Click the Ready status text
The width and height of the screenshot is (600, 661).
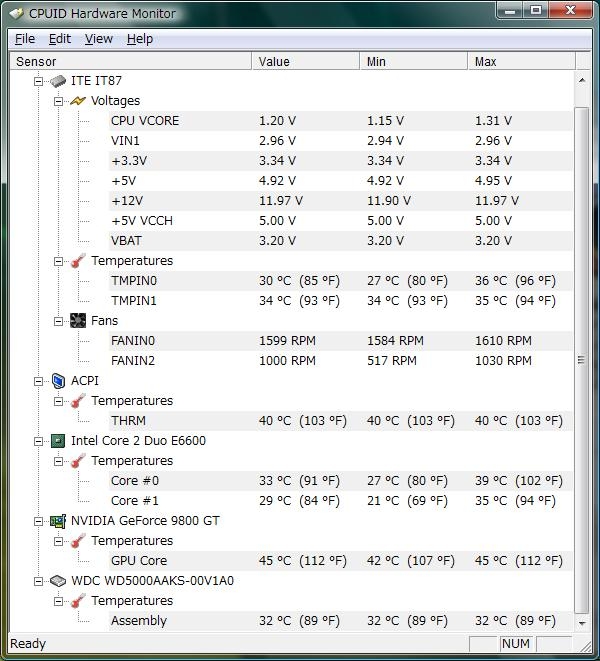click(28, 644)
